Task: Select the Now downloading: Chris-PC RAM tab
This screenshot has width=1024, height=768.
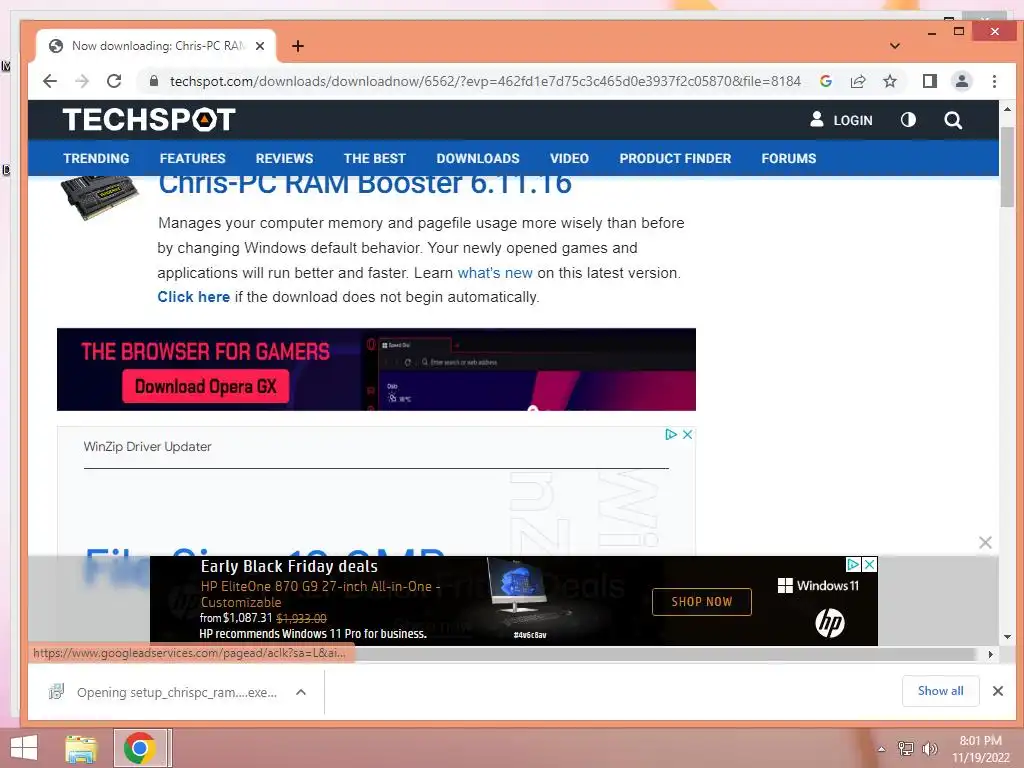Action: click(x=155, y=46)
